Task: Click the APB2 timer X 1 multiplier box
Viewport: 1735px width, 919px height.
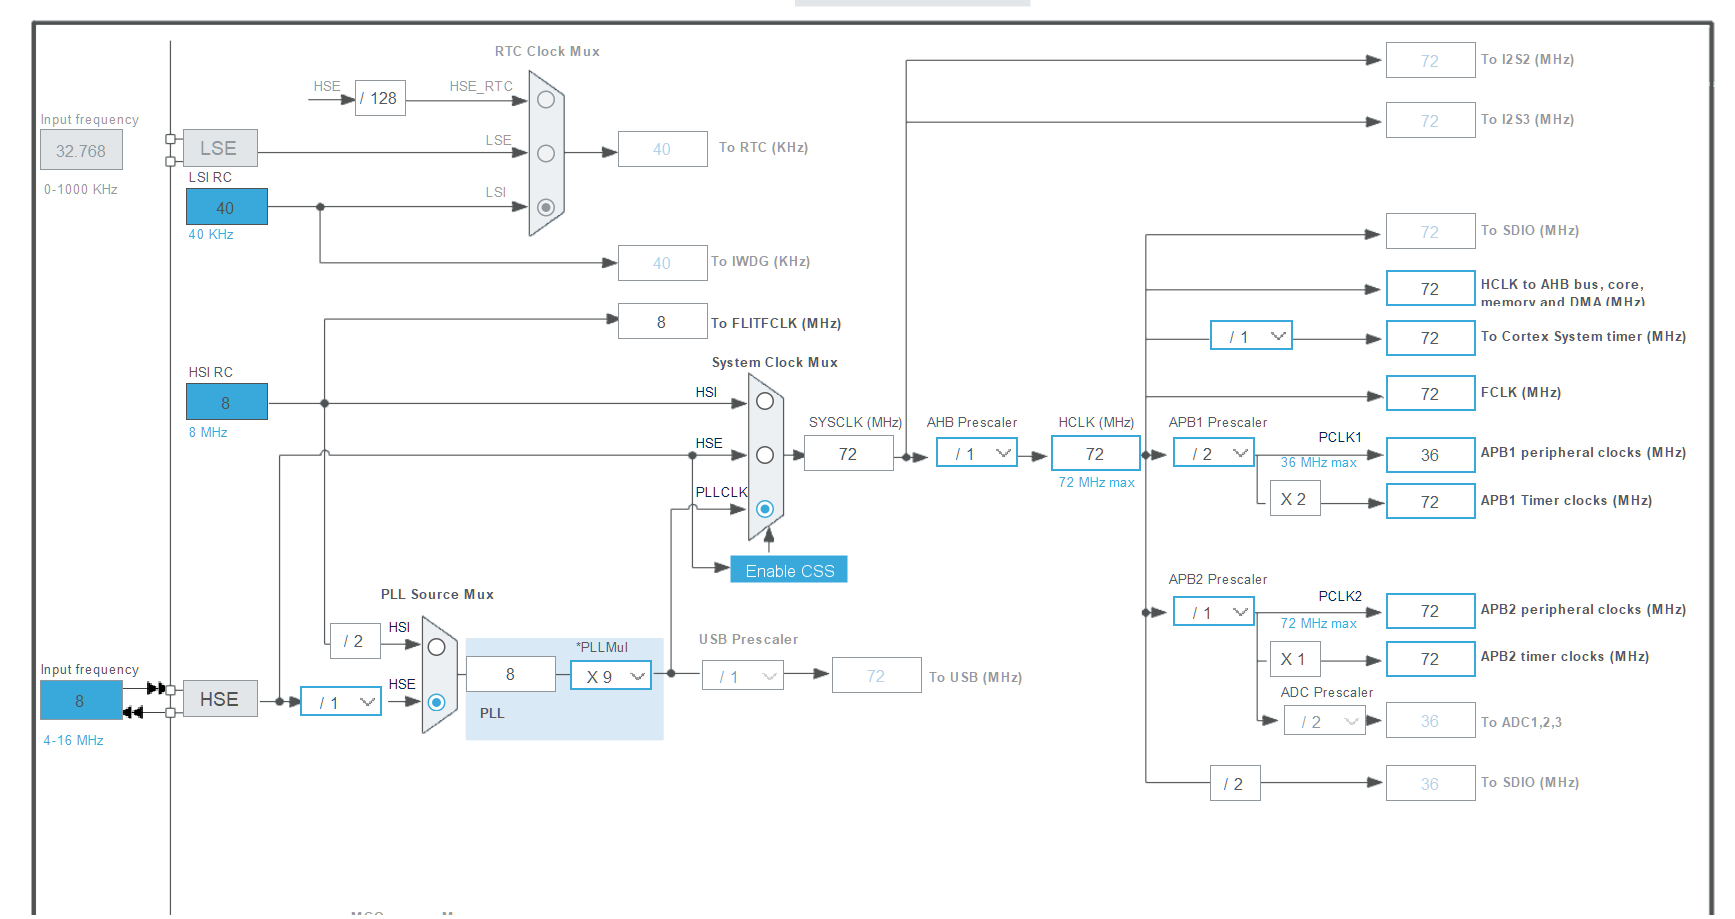Action: pyautogui.click(x=1295, y=659)
